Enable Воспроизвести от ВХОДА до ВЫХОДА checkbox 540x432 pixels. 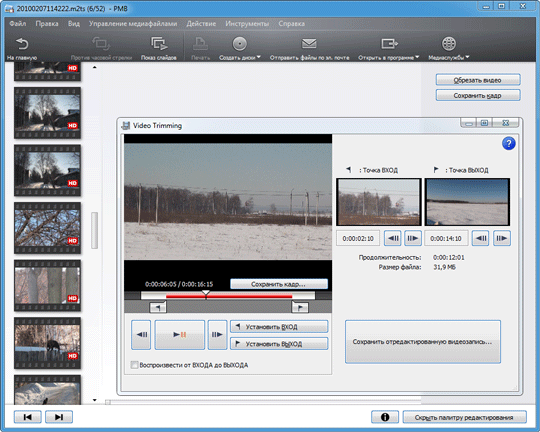click(134, 365)
